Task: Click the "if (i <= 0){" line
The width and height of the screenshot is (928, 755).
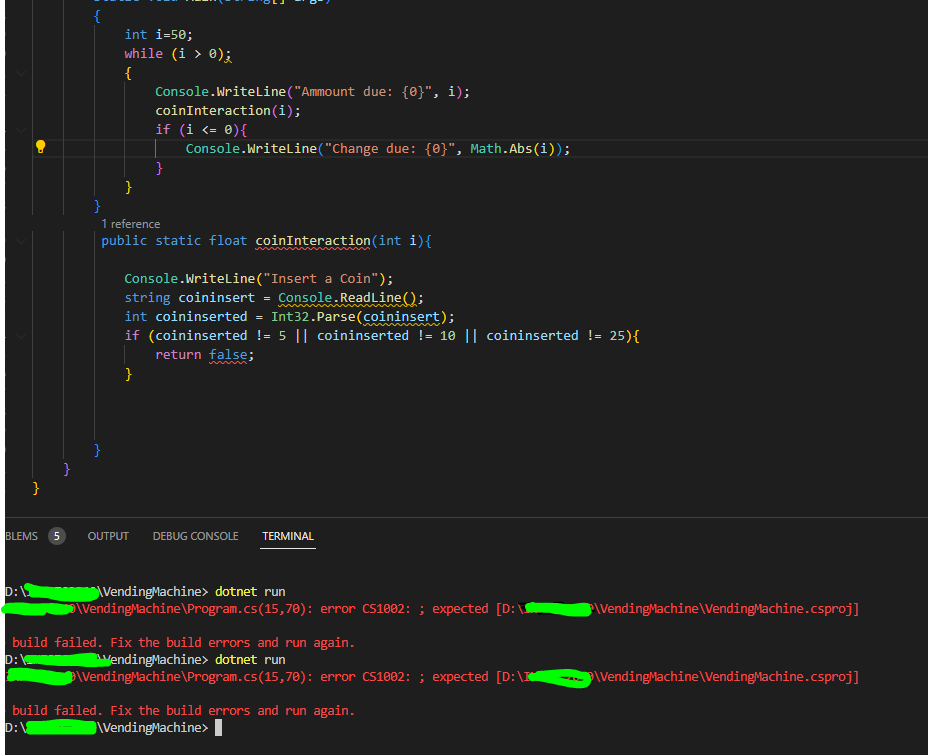Action: pyautogui.click(x=201, y=130)
